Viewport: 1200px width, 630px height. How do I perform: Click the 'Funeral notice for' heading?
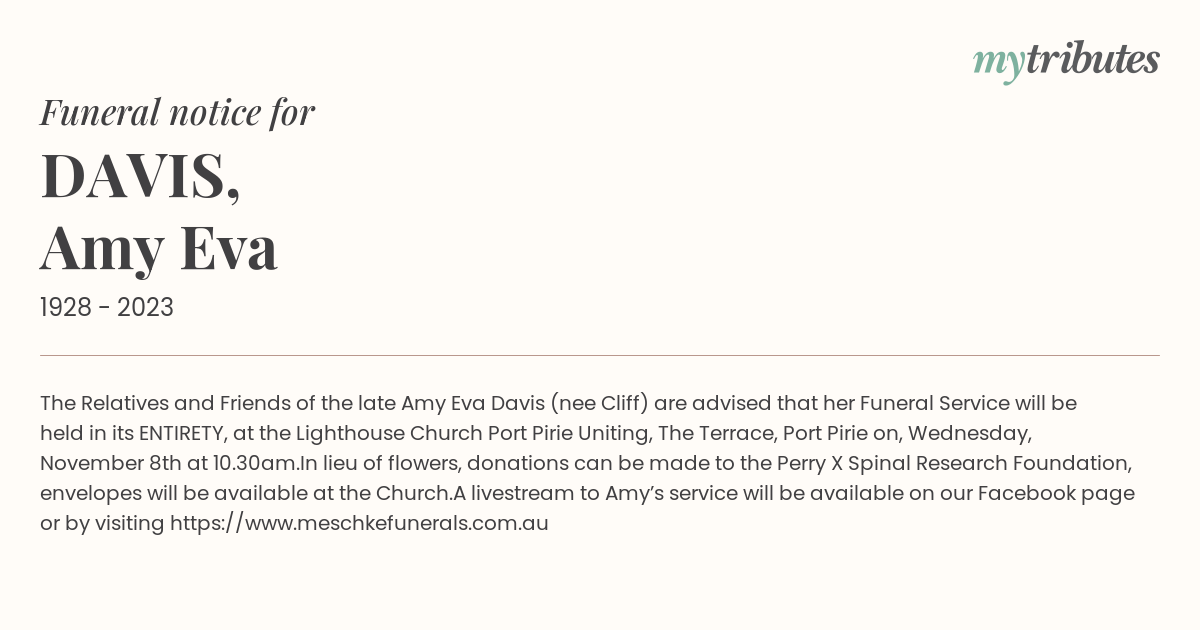click(x=177, y=113)
